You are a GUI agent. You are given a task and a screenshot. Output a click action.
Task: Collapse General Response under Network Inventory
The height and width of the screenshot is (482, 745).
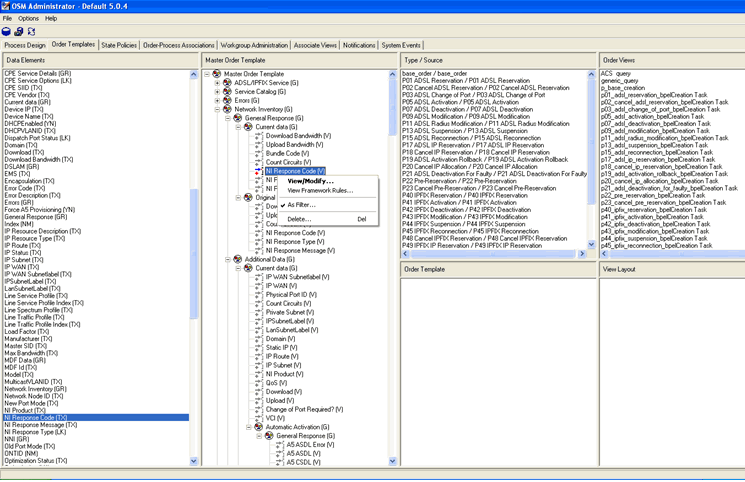[x=228, y=118]
